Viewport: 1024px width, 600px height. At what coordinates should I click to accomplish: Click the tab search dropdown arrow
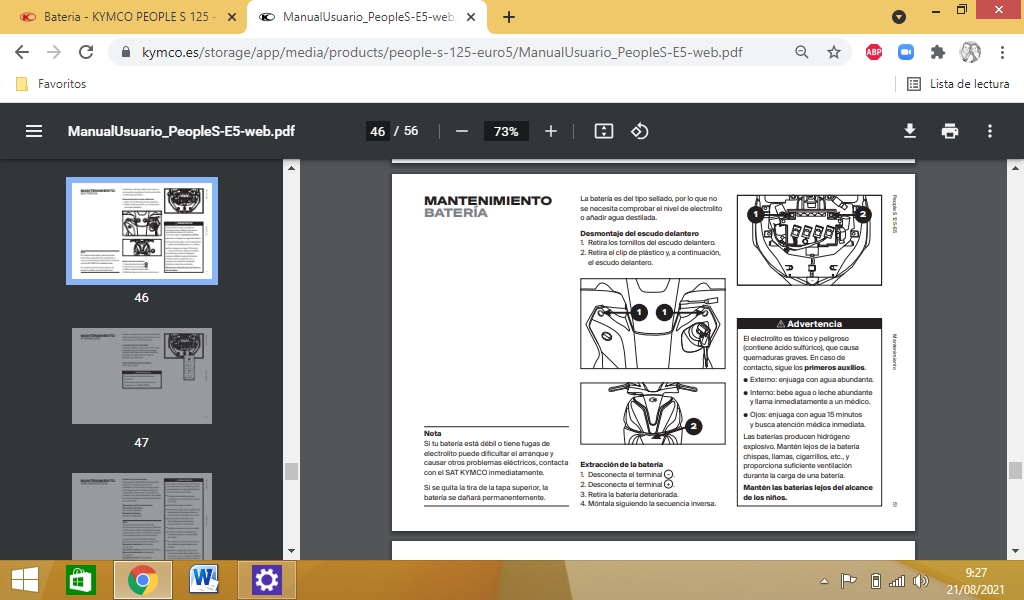click(899, 18)
